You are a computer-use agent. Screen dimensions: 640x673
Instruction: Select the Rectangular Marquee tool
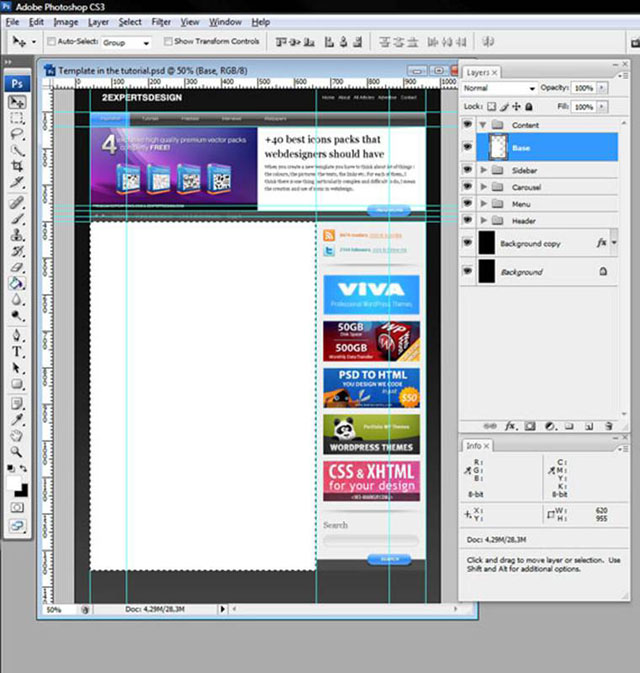(17, 118)
